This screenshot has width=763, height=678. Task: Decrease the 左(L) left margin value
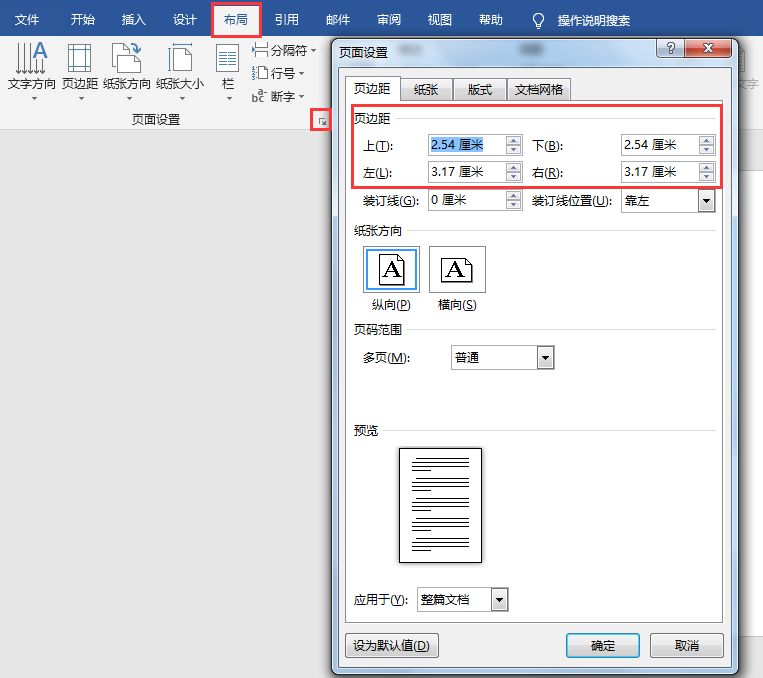pos(513,176)
